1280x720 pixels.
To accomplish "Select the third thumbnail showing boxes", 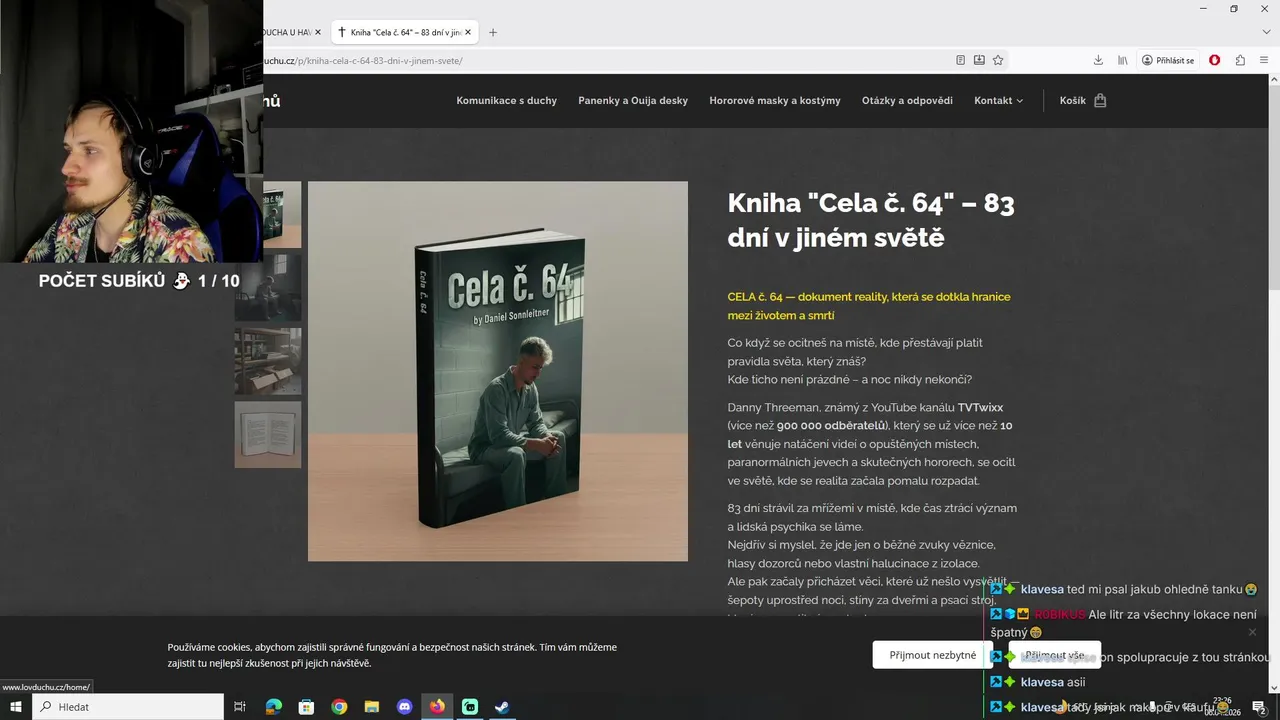I will (x=268, y=361).
